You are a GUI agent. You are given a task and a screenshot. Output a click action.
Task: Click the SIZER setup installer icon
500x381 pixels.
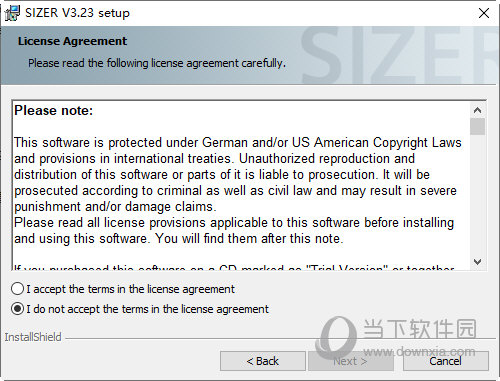12,13
